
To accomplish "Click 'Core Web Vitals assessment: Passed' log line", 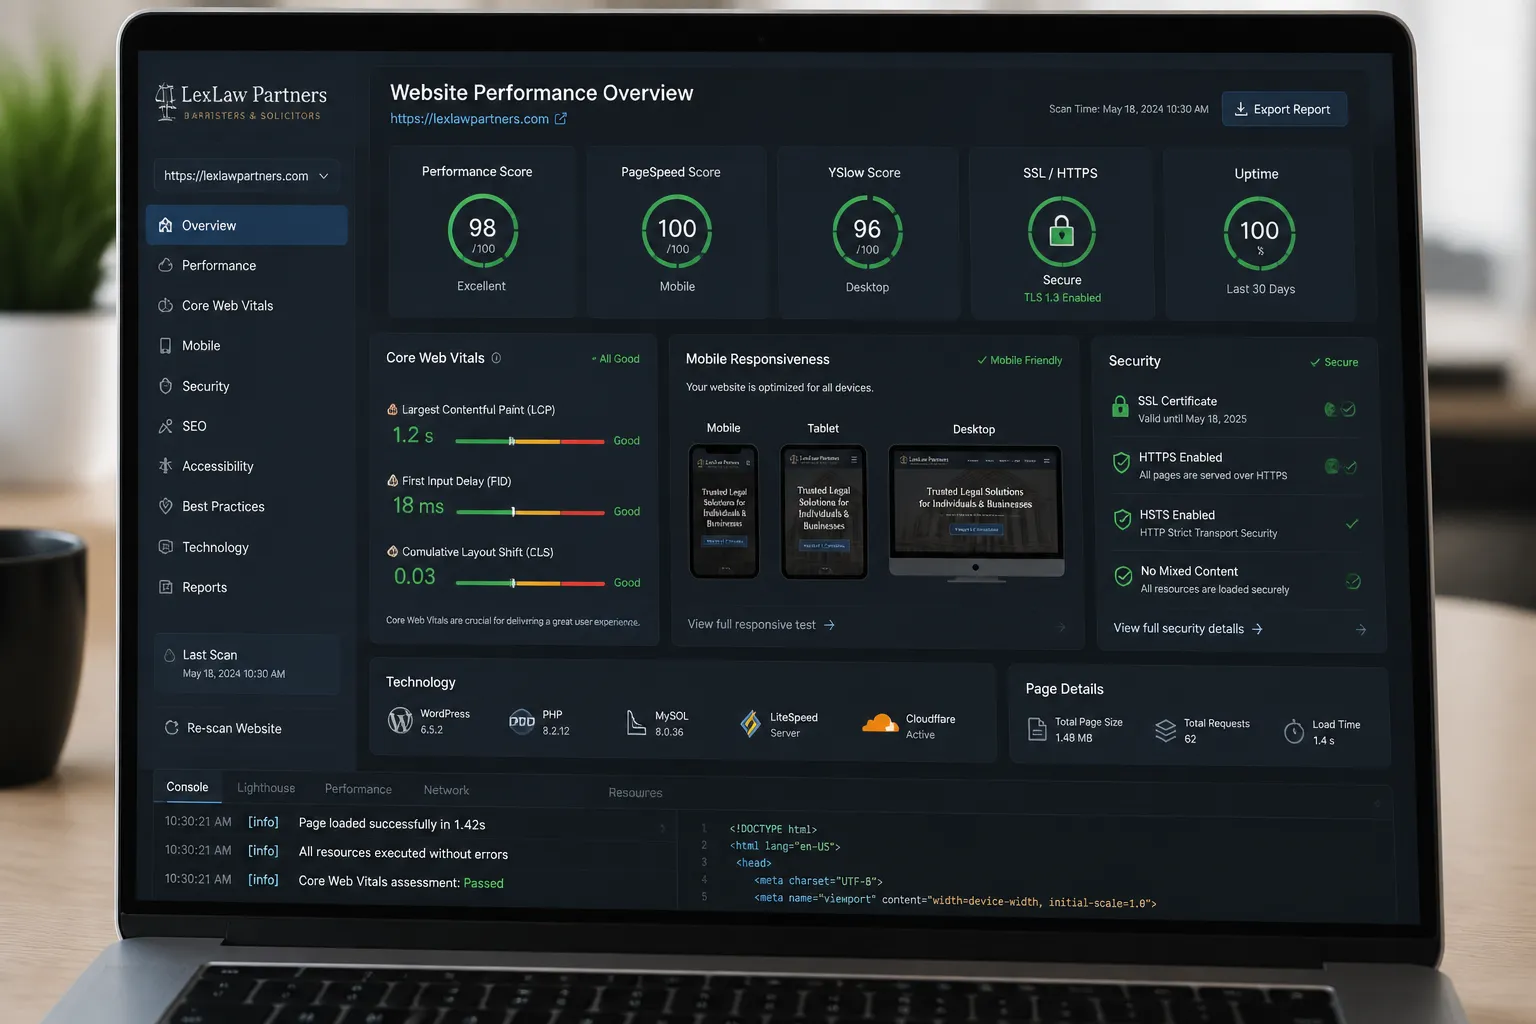I will 401,882.
